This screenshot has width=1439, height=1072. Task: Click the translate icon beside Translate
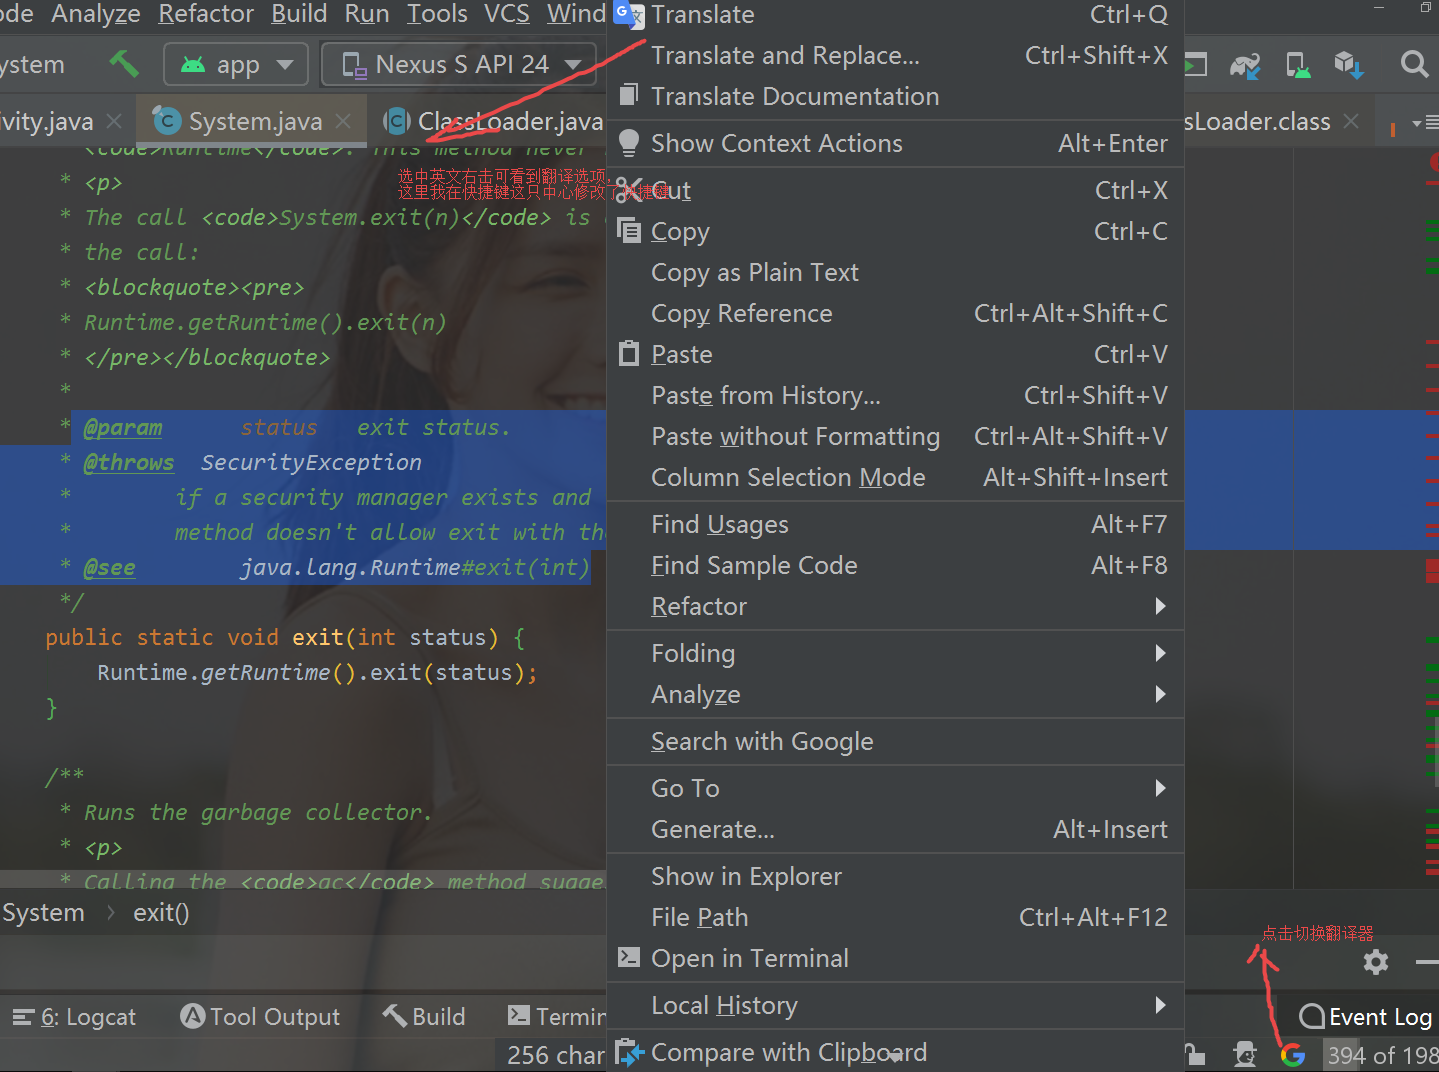628,14
